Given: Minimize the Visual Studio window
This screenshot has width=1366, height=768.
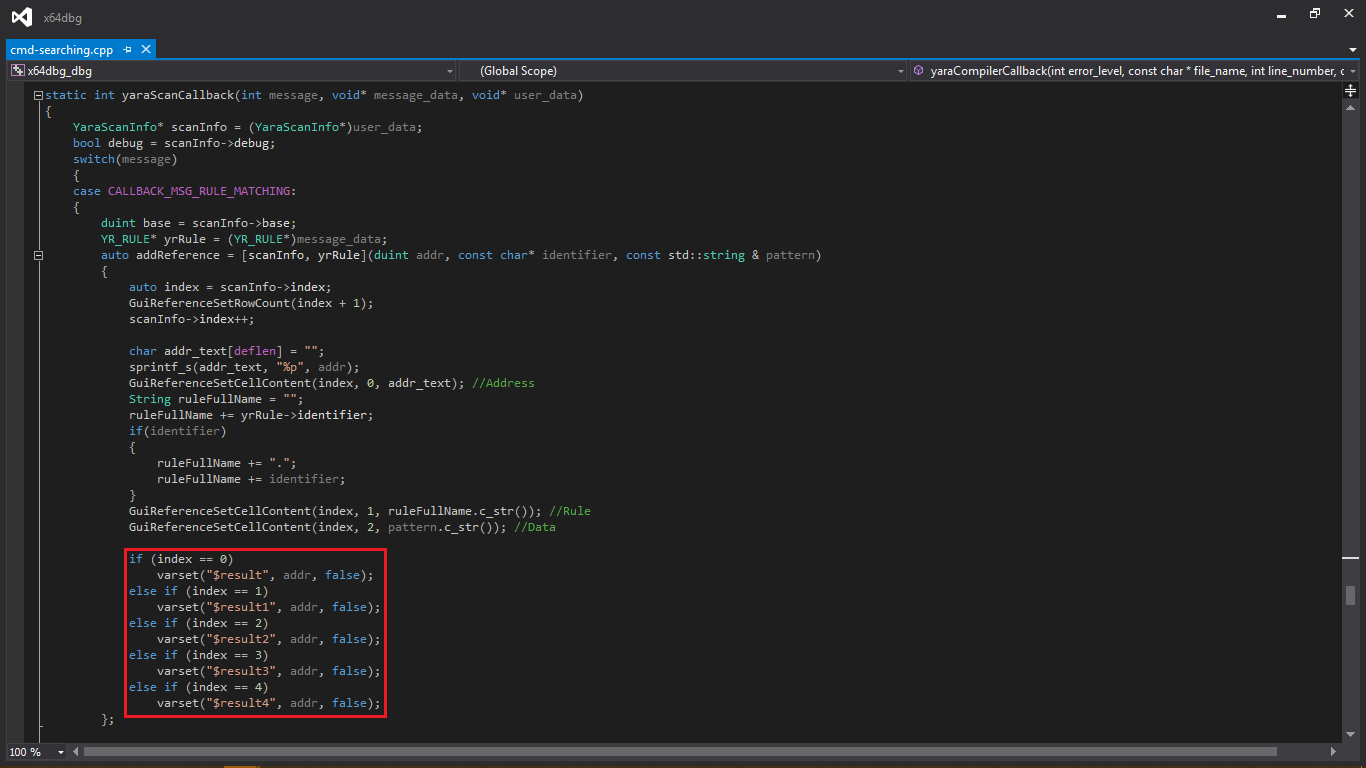Looking at the screenshot, I should coord(1282,14).
